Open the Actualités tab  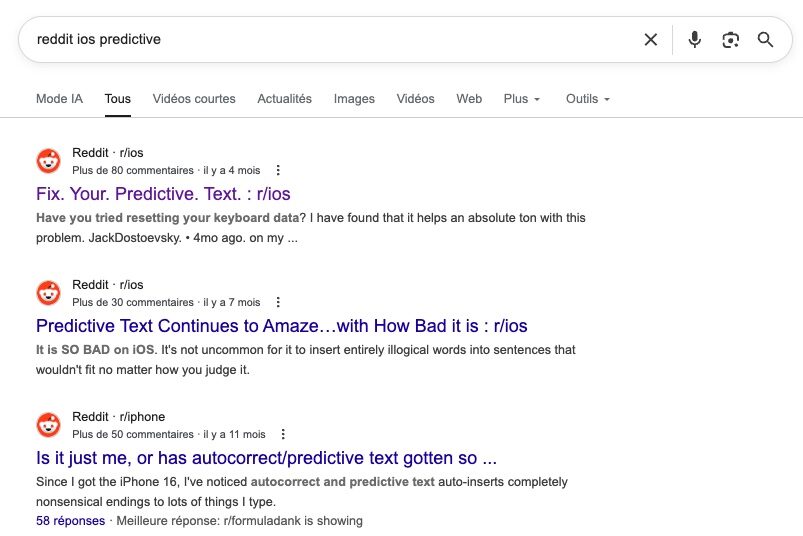[x=284, y=99]
